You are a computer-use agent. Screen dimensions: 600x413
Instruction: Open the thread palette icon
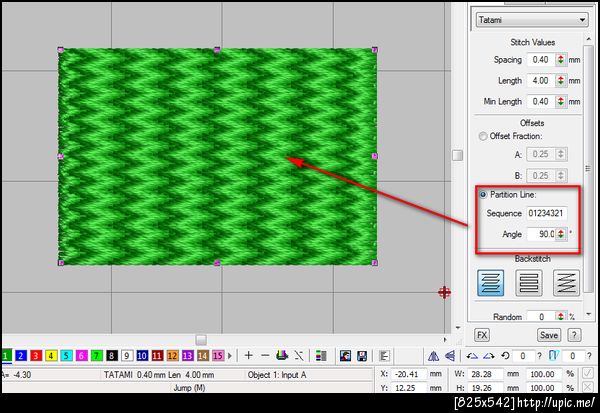pyautogui.click(x=282, y=356)
